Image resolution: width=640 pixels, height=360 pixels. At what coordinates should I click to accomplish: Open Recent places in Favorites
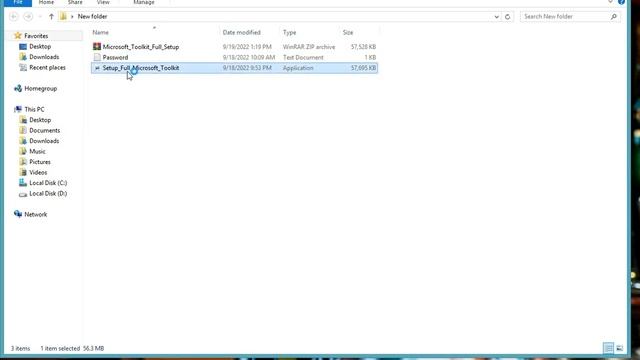click(47, 68)
